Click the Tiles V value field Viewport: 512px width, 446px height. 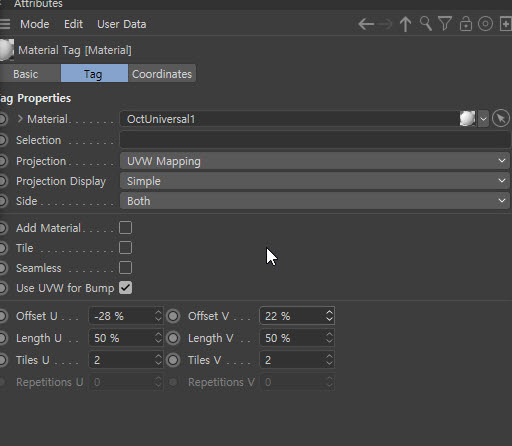tap(292, 360)
